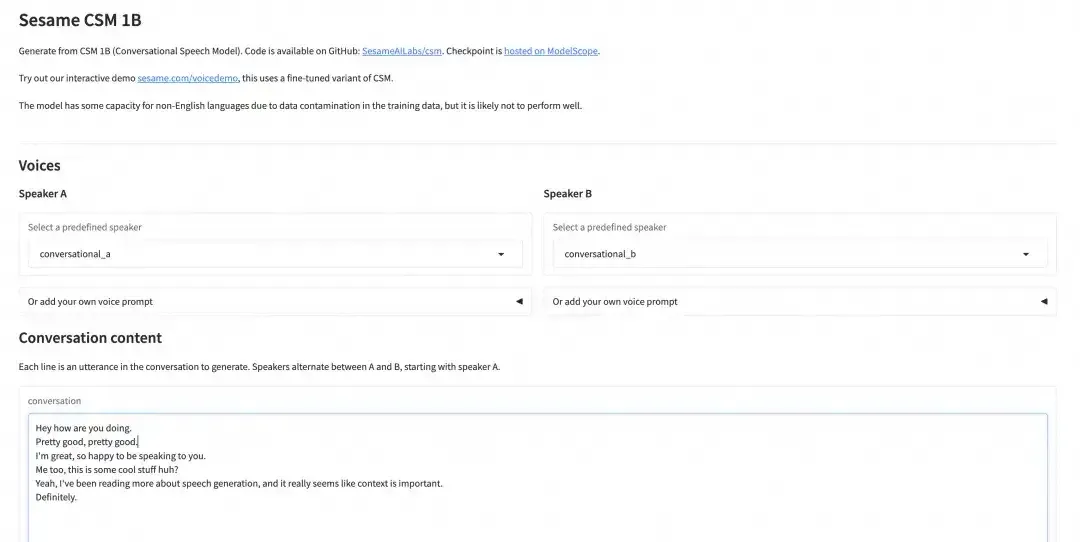Open Speaker B predefined speaker dropdown arrow
The image size is (1080, 542).
pyautogui.click(x=1026, y=254)
